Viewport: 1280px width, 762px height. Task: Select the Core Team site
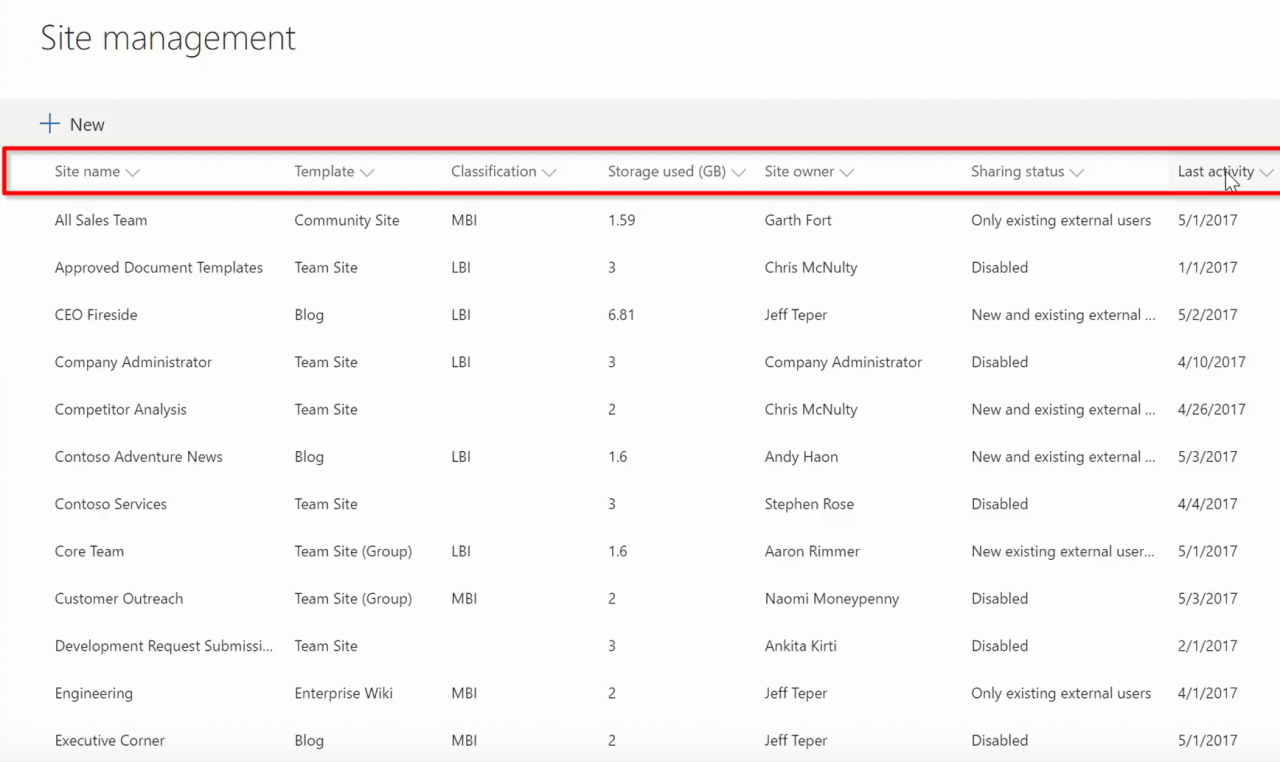[x=89, y=551]
